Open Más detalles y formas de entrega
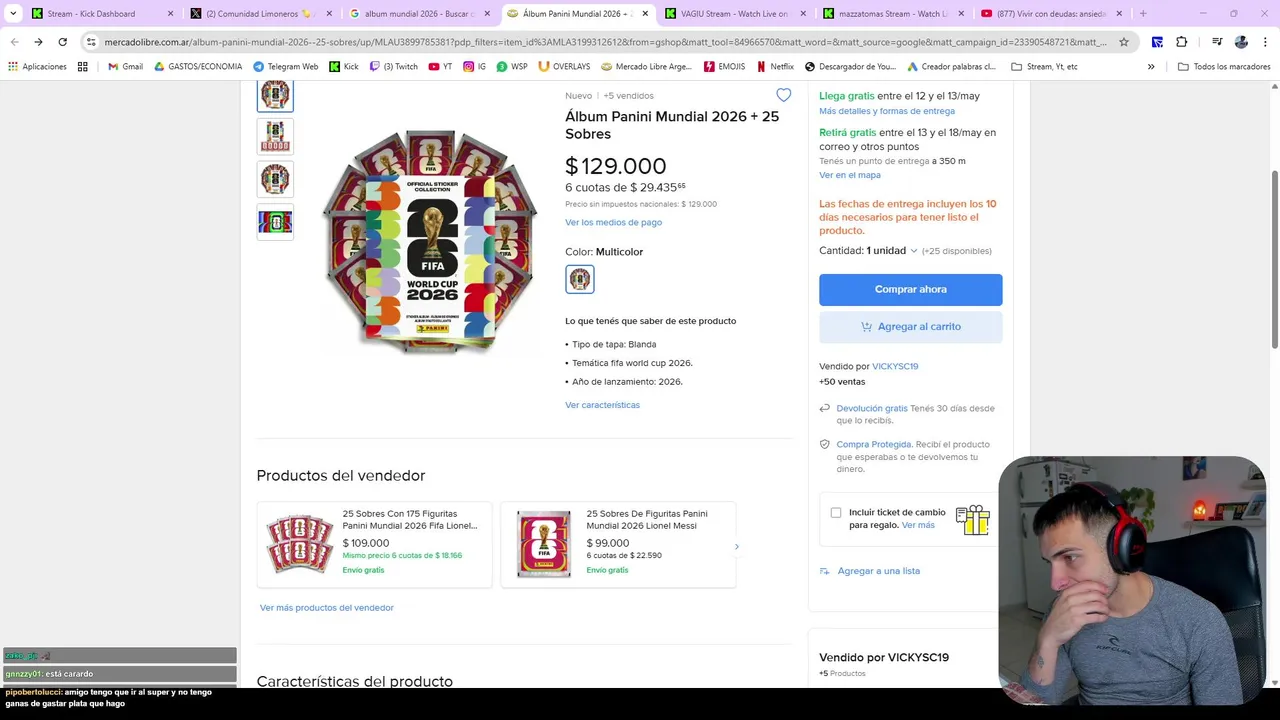Image resolution: width=1280 pixels, height=720 pixels. tap(887, 111)
